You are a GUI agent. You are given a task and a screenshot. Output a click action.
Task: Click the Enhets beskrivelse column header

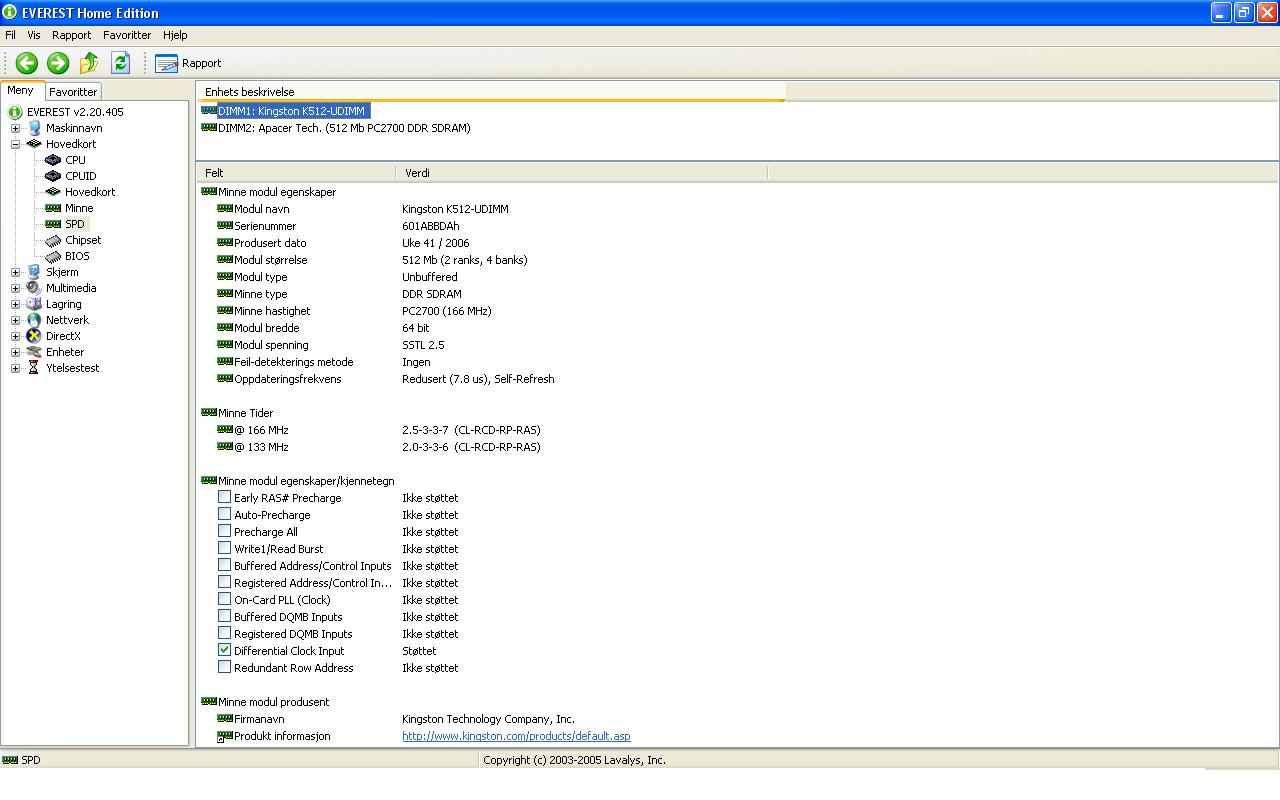[x=490, y=91]
